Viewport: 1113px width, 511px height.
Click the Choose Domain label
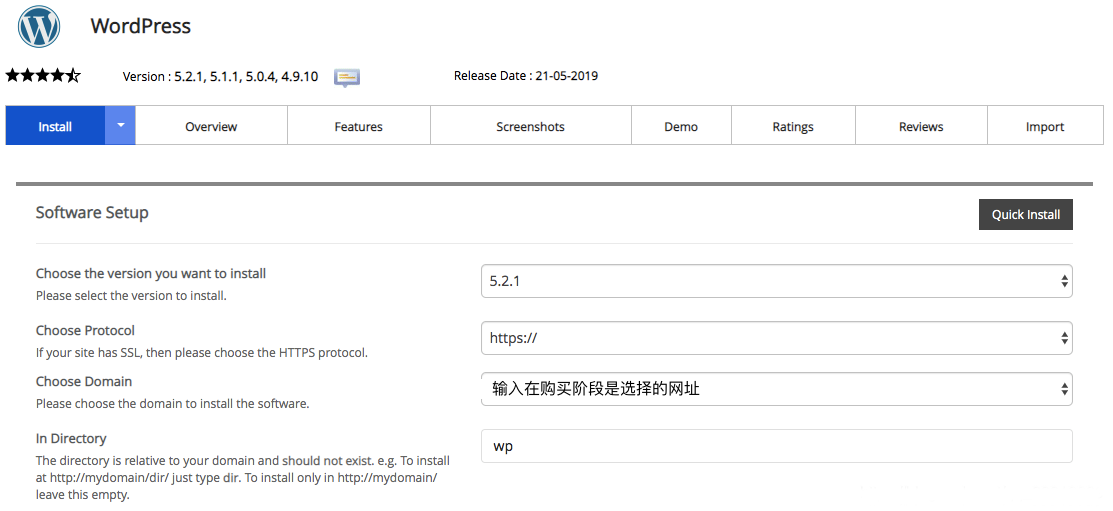(84, 381)
